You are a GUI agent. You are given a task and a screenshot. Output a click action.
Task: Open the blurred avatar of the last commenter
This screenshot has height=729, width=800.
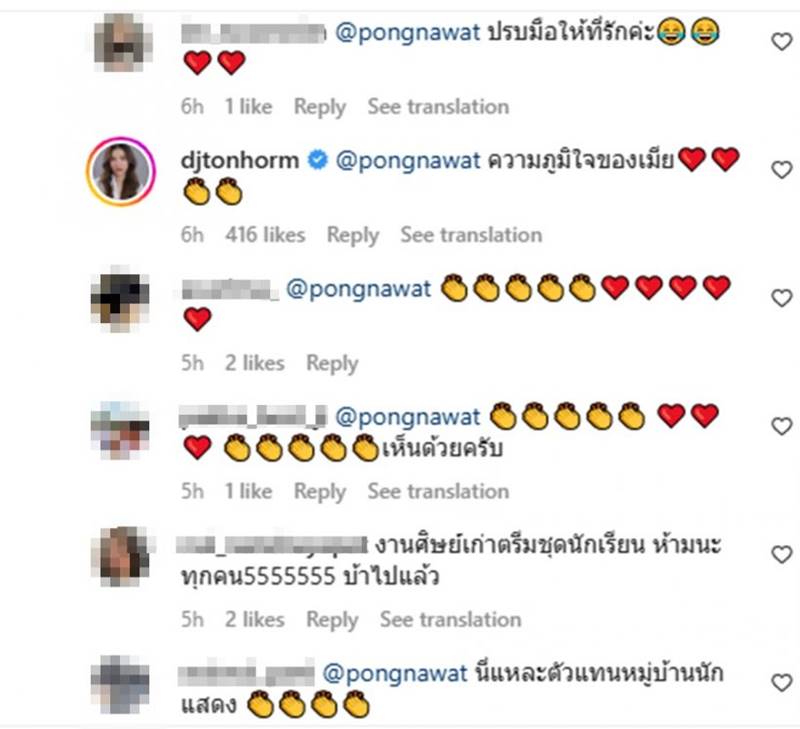click(121, 684)
